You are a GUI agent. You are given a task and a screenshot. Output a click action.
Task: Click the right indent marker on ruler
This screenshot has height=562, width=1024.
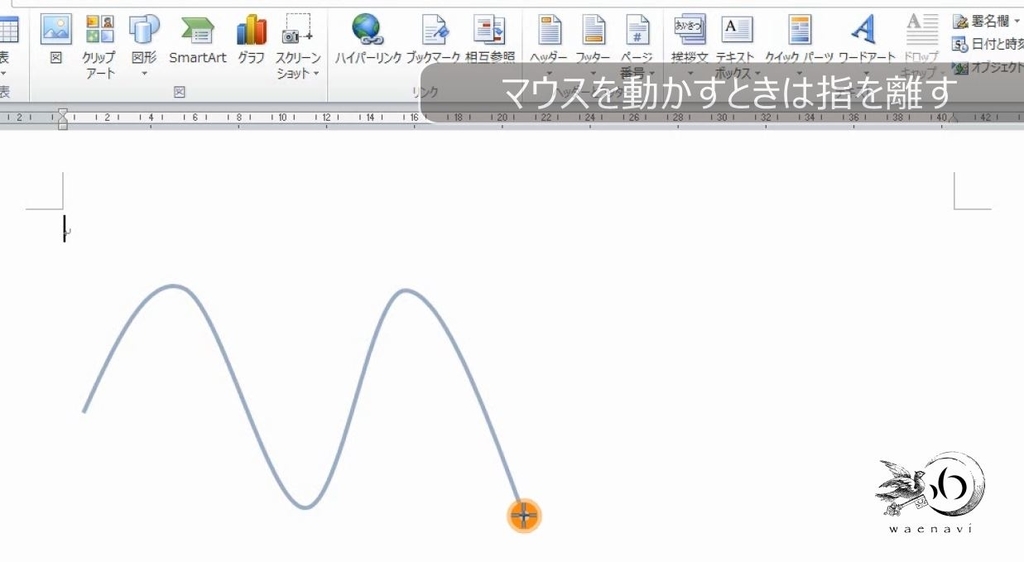coord(953,120)
